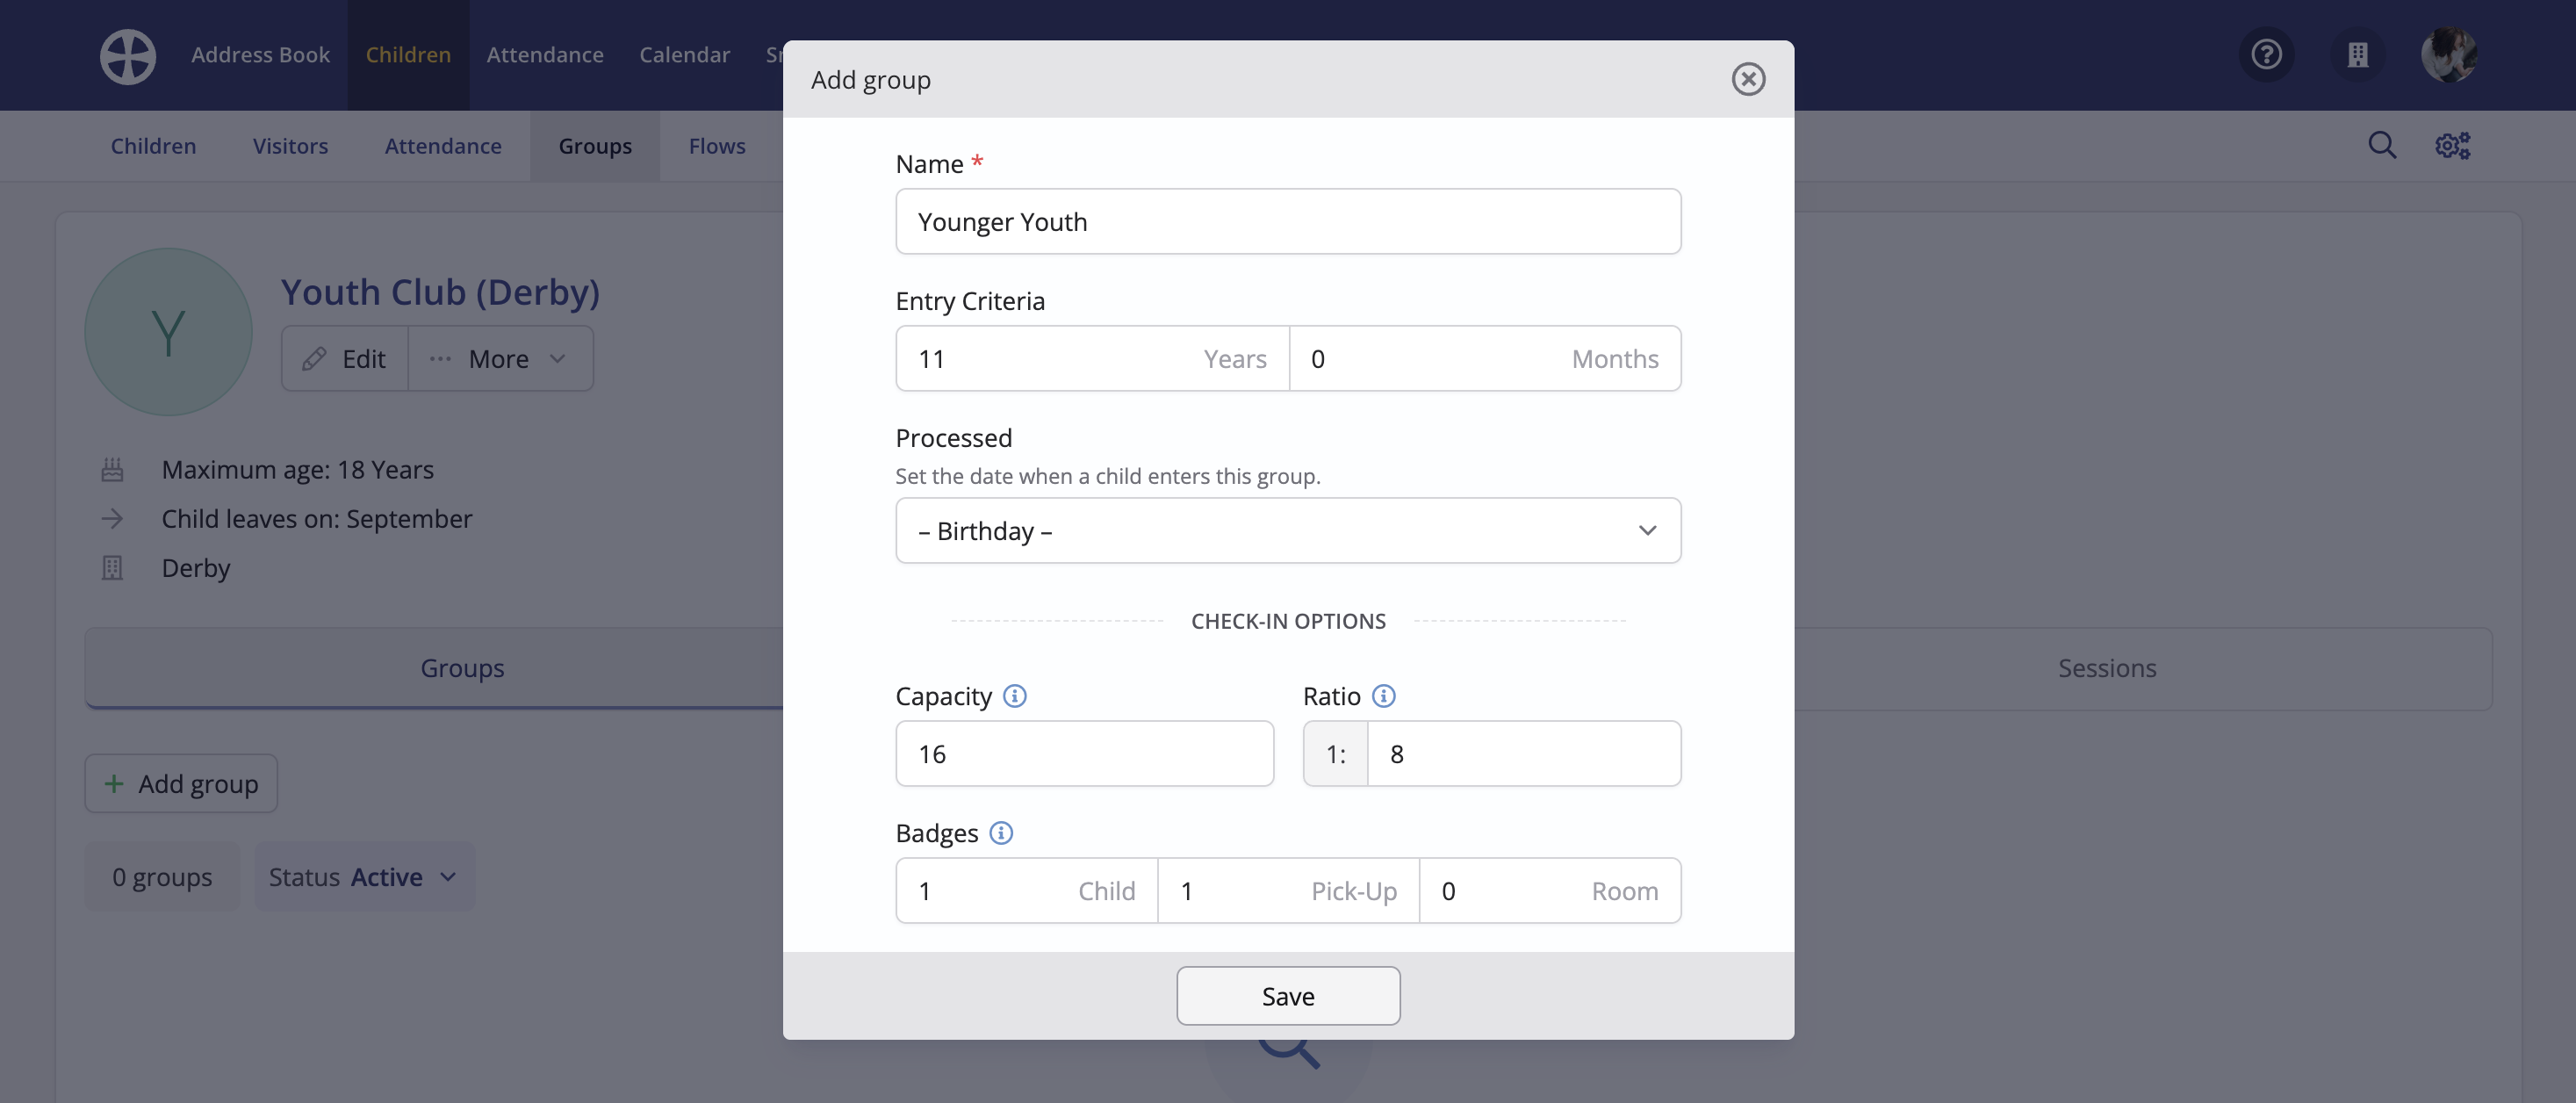Switch to the Attendance sub-tab
2576x1103 pixels.
[x=443, y=146]
